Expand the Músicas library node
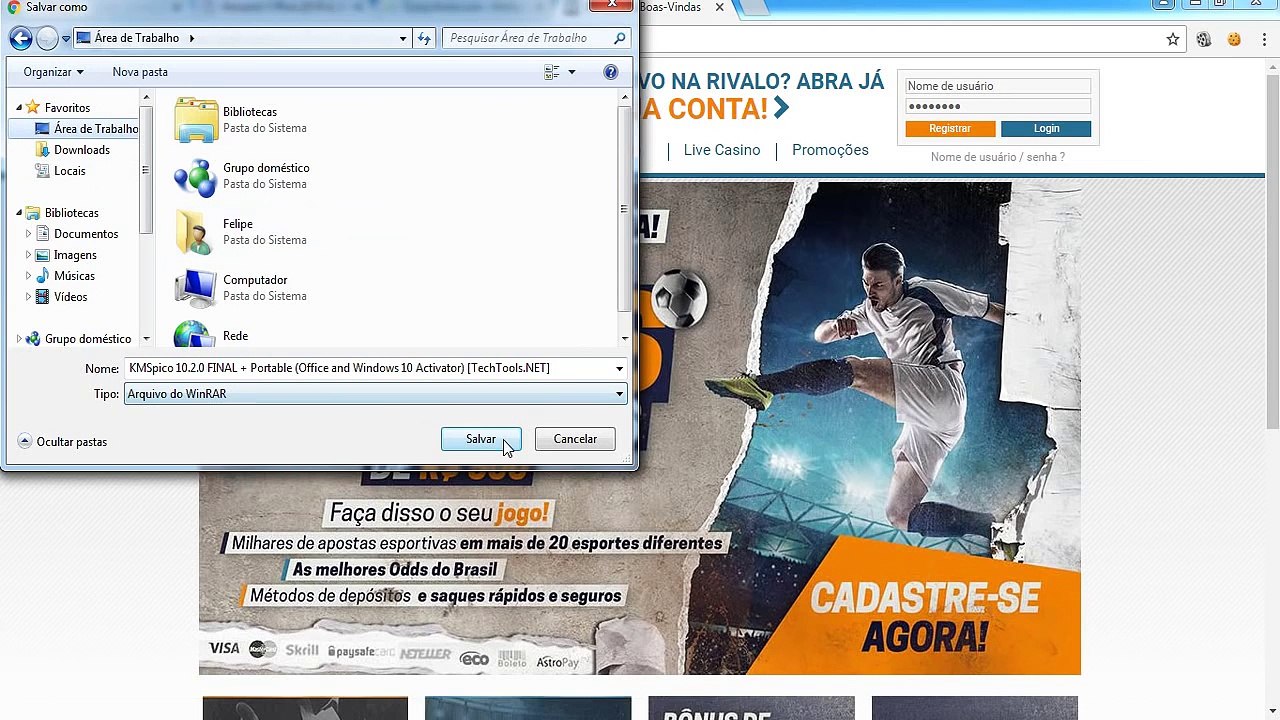 tap(29, 276)
